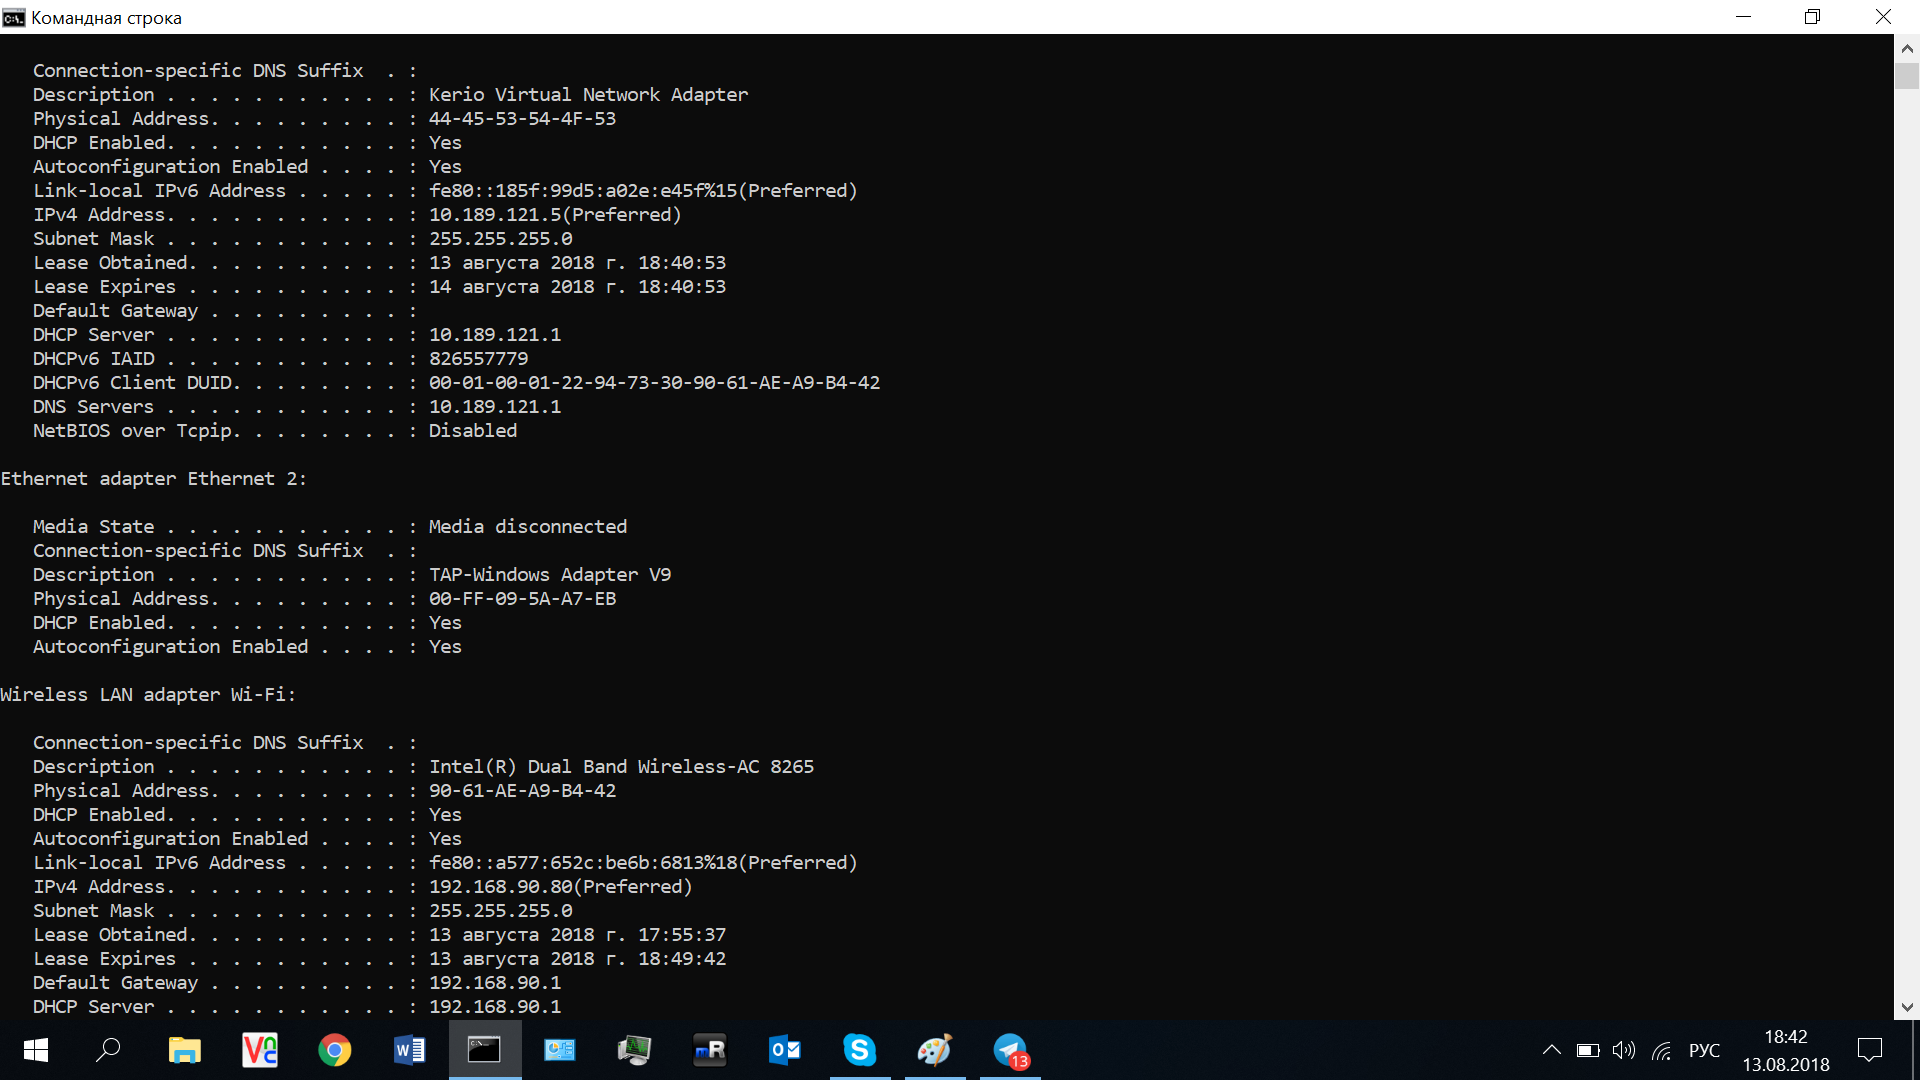
Task: Click the DHCPv6 Client DUID value
Action: pos(654,382)
